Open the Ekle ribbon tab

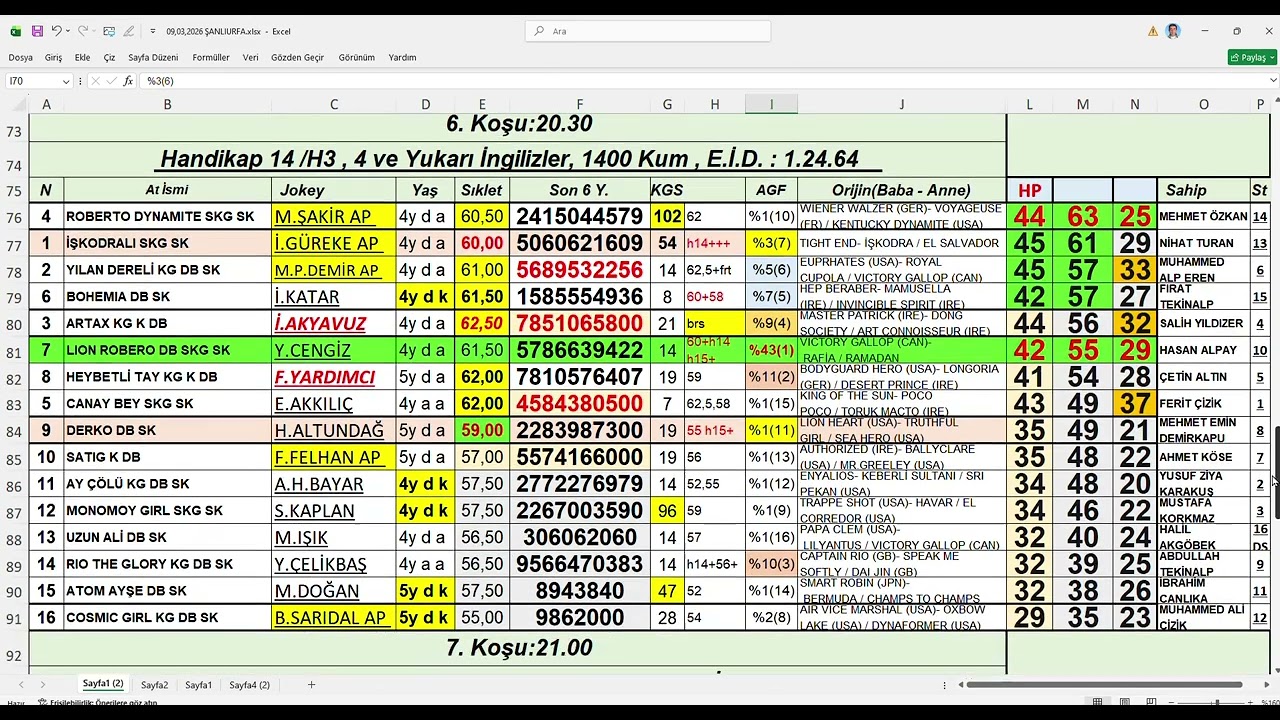(82, 57)
